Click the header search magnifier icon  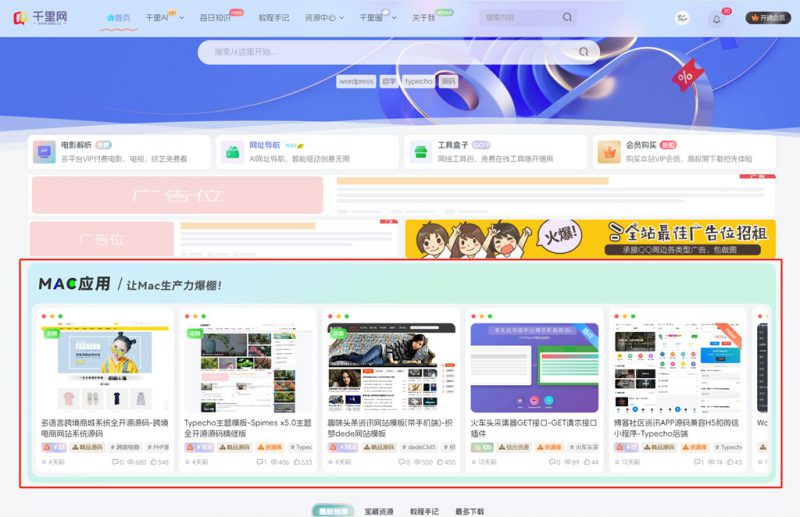[567, 17]
